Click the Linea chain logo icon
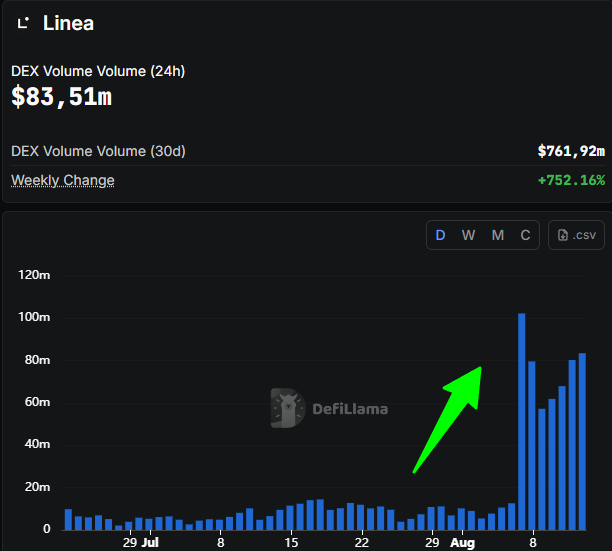The width and height of the screenshot is (612, 551). pos(23,23)
